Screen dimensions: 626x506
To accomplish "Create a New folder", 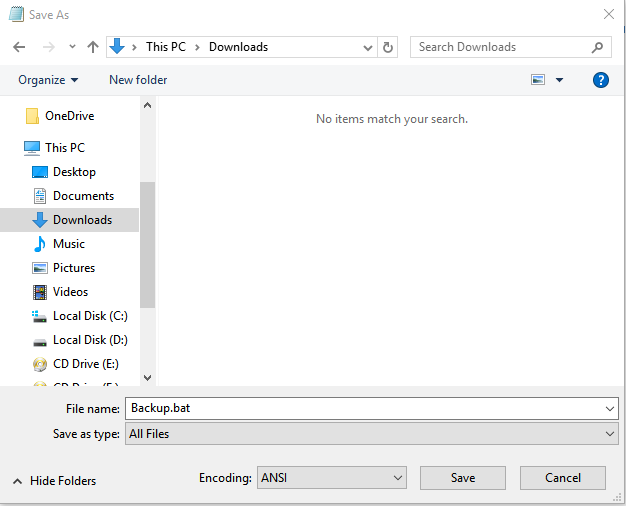I will pos(138,80).
